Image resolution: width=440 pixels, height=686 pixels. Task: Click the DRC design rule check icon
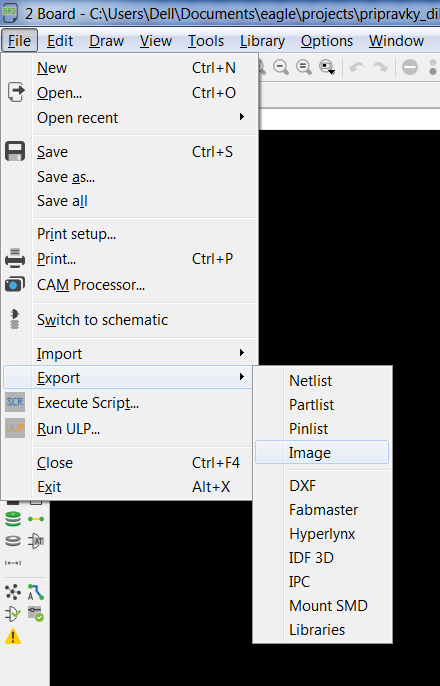(x=36, y=614)
